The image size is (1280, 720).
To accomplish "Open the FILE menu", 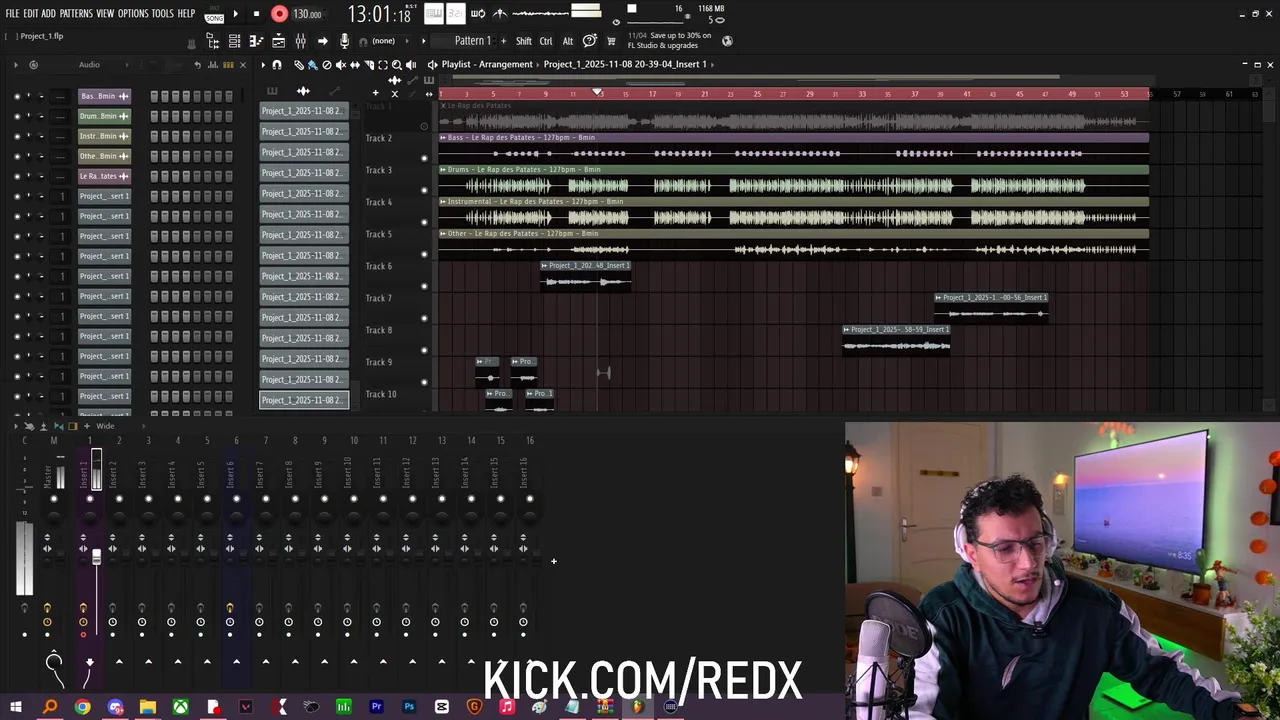I will (x=12, y=14).
